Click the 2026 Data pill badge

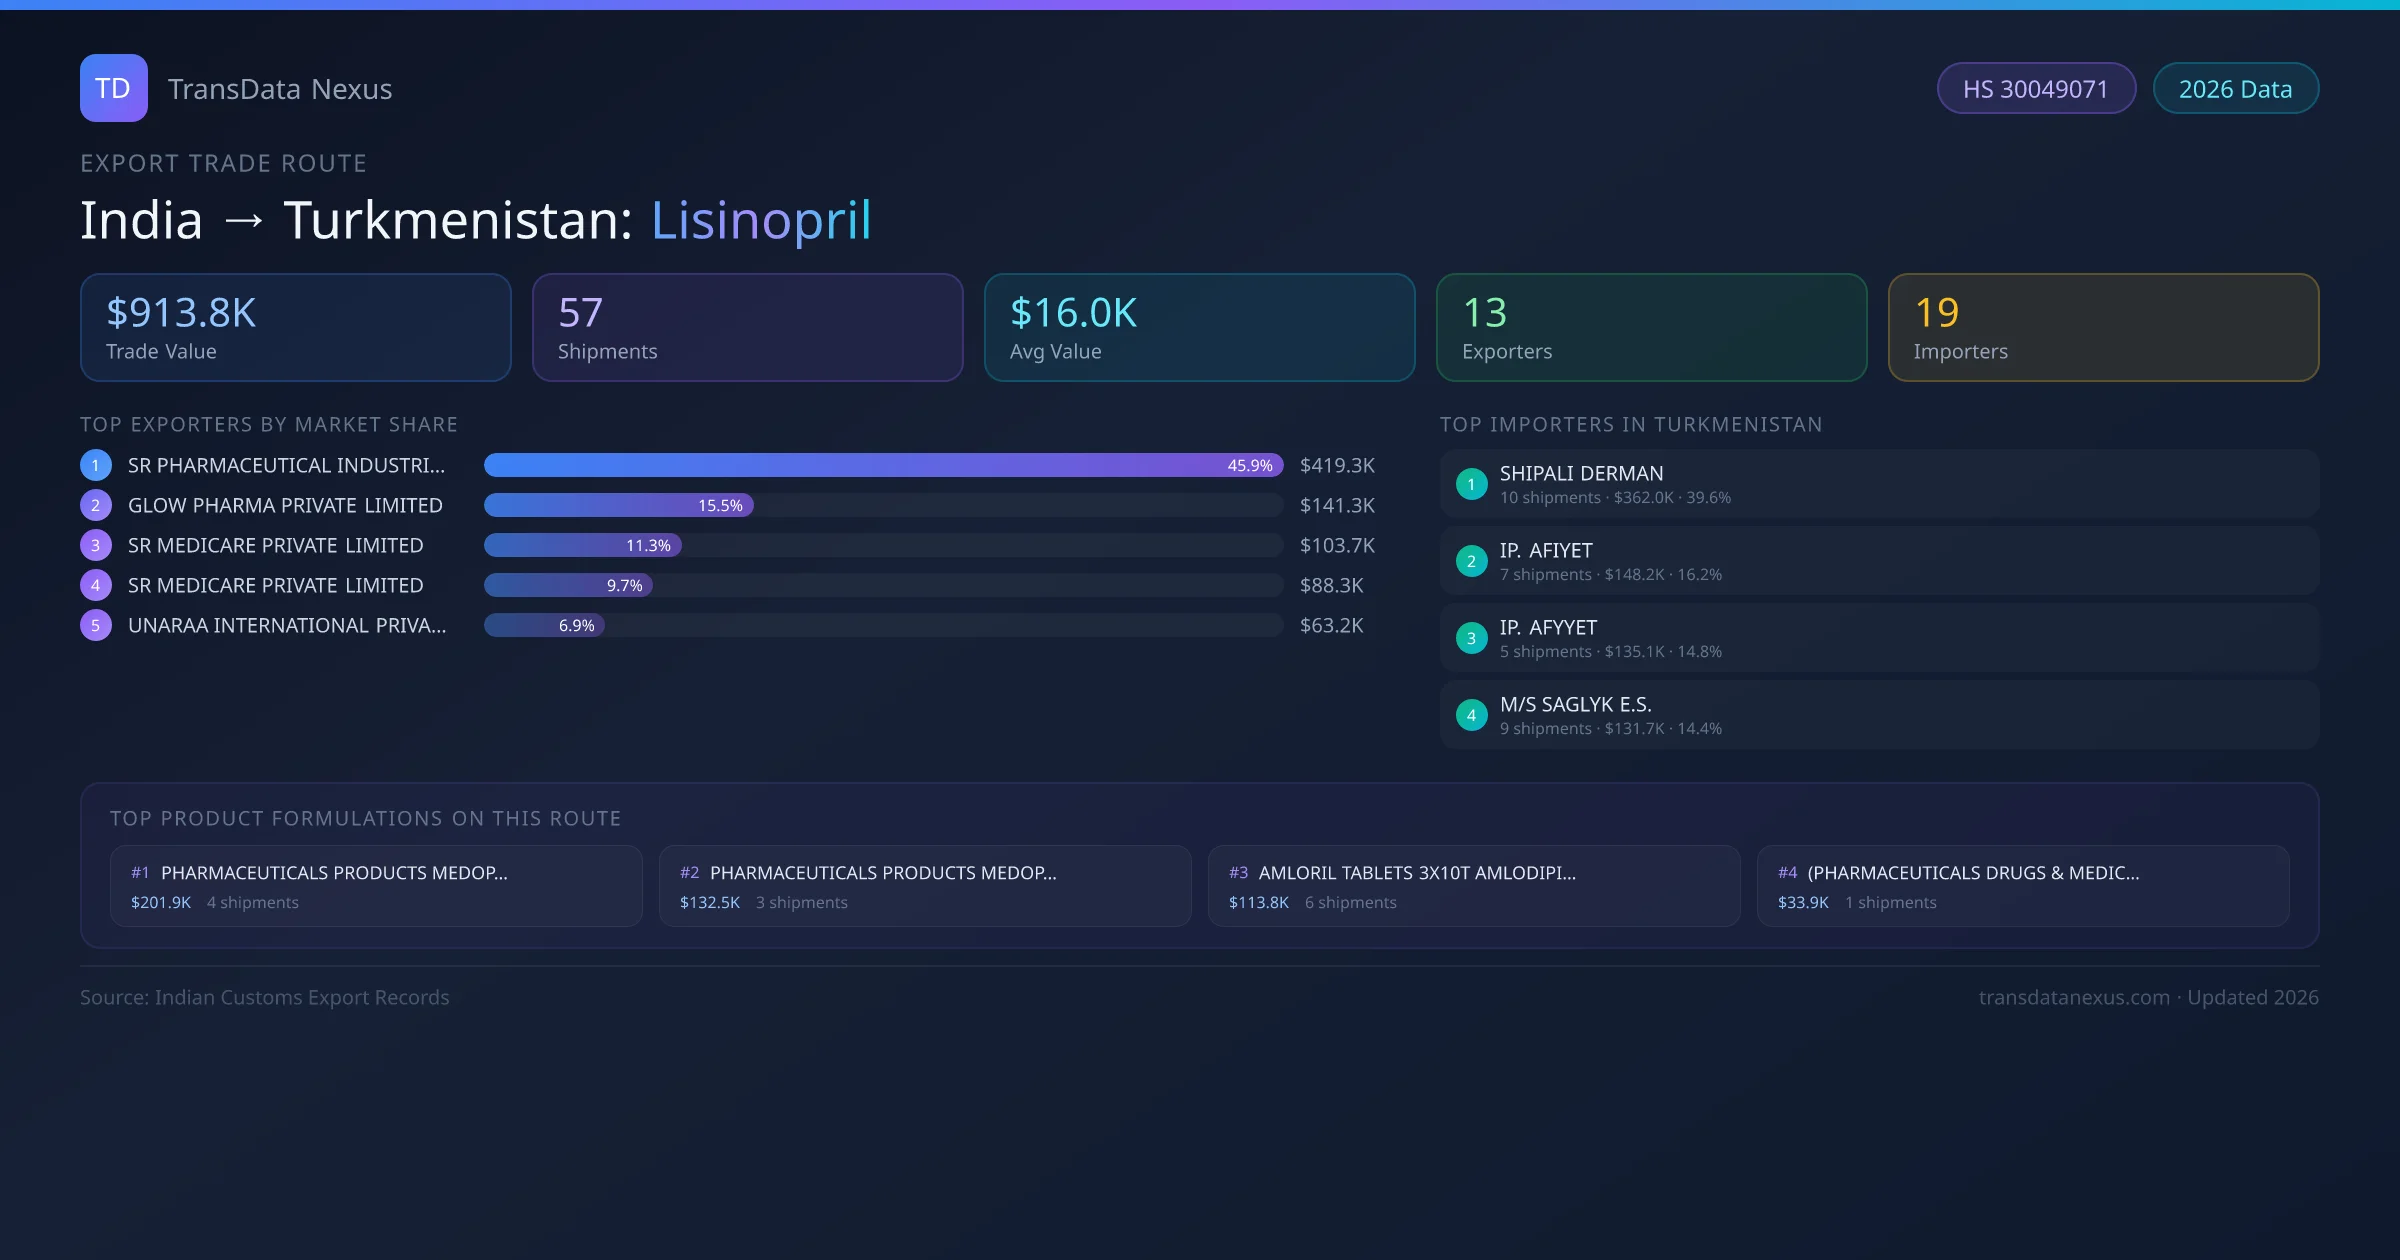coord(2235,89)
